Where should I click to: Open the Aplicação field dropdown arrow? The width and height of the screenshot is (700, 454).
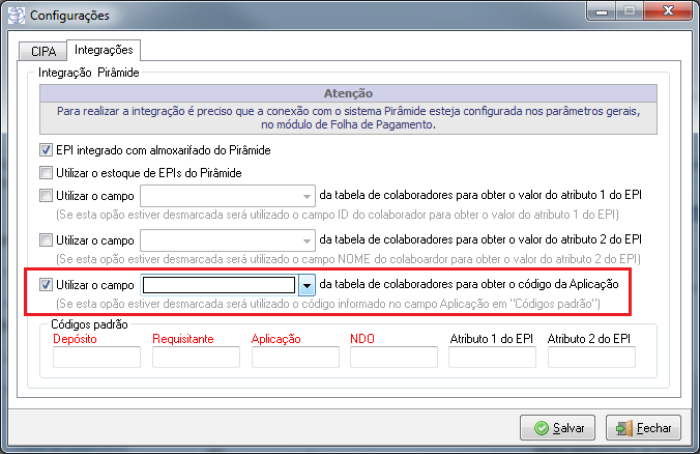[x=306, y=286]
